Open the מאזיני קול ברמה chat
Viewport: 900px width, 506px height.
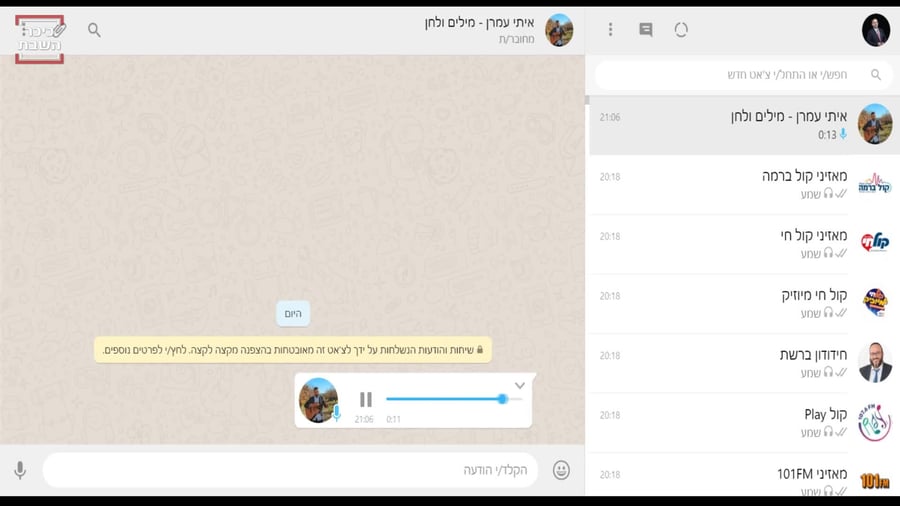pyautogui.click(x=740, y=184)
